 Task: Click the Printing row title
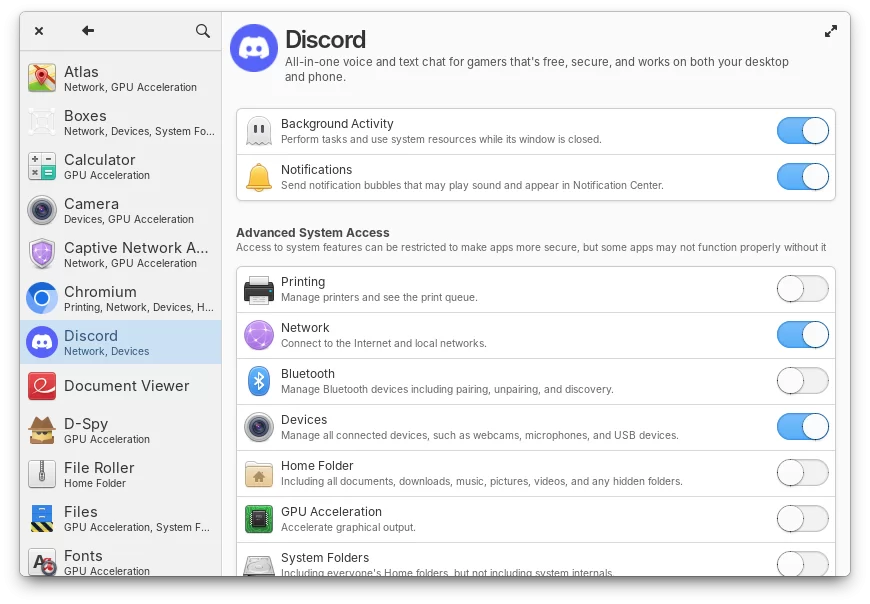coord(303,282)
